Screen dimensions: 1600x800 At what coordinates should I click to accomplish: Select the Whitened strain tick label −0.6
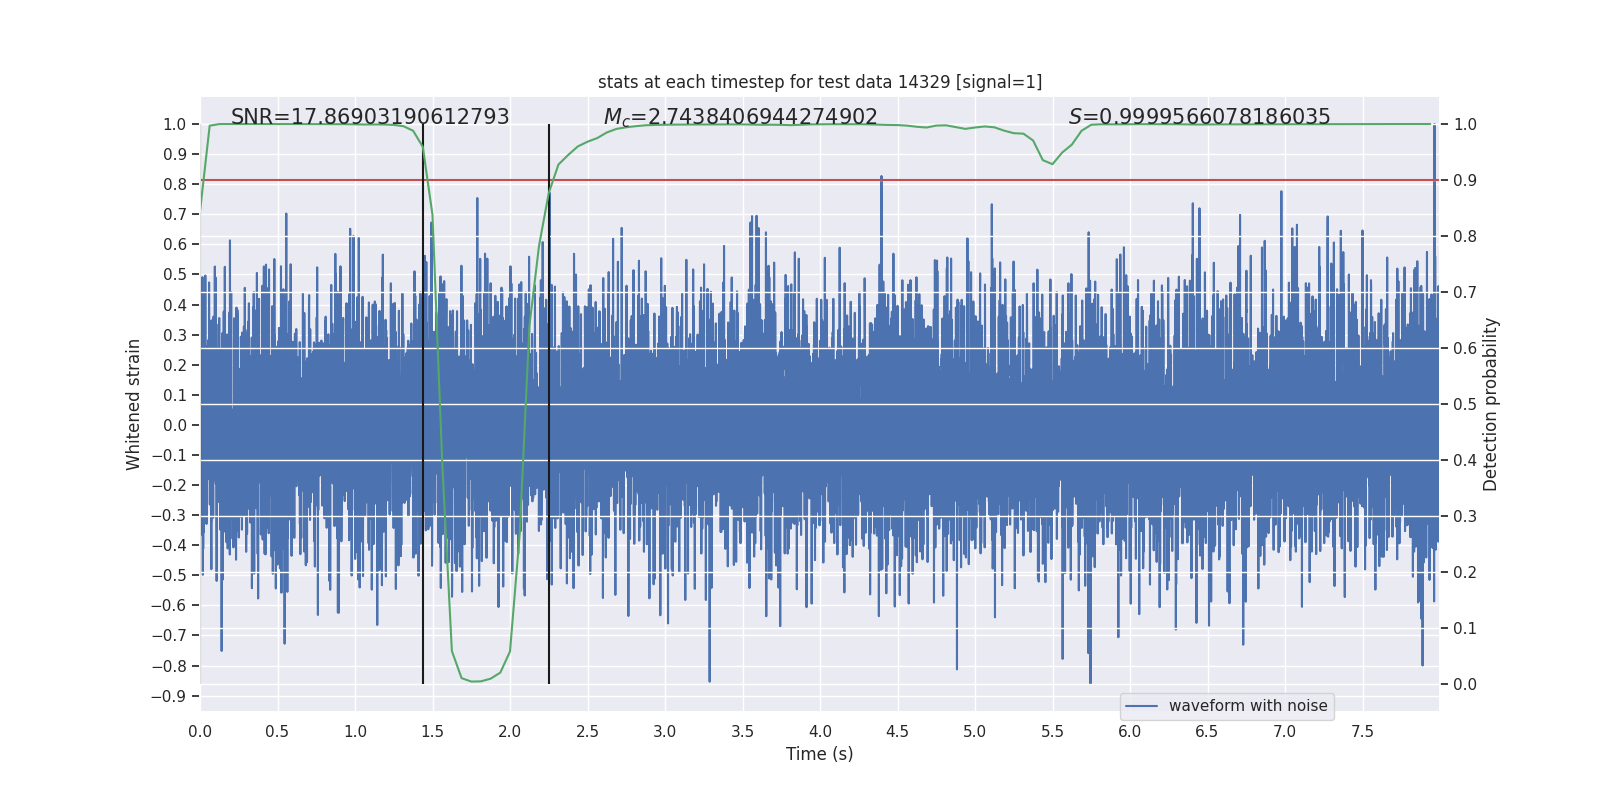(170, 605)
